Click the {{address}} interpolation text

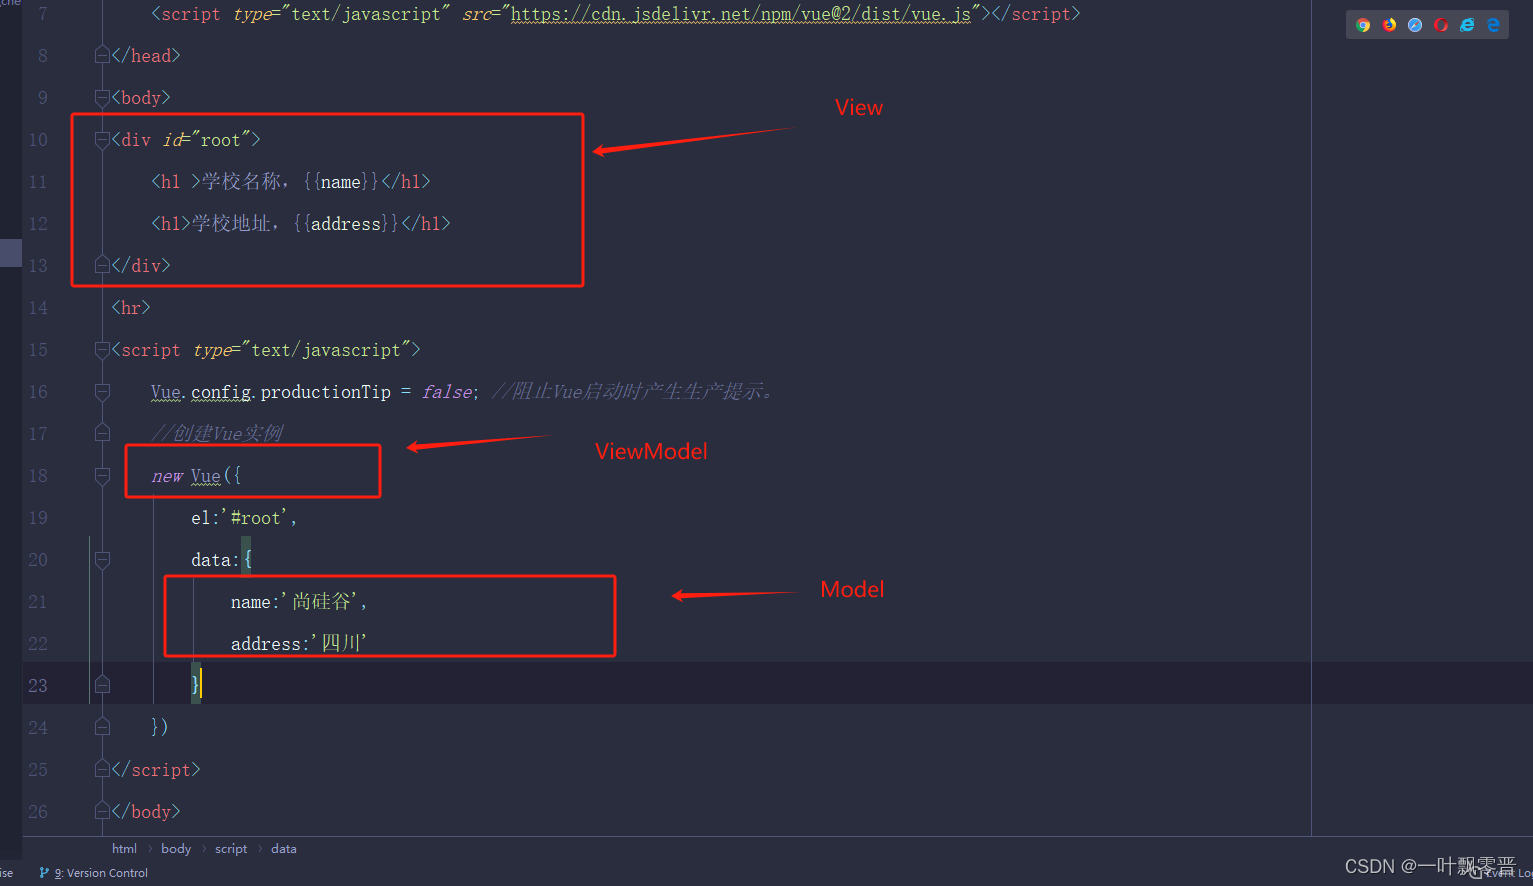click(x=346, y=224)
